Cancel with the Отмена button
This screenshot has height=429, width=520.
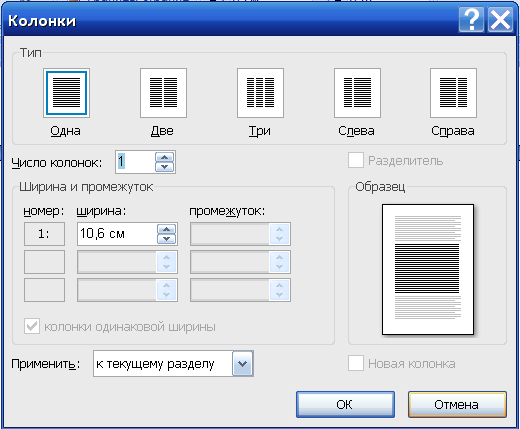(x=457, y=404)
